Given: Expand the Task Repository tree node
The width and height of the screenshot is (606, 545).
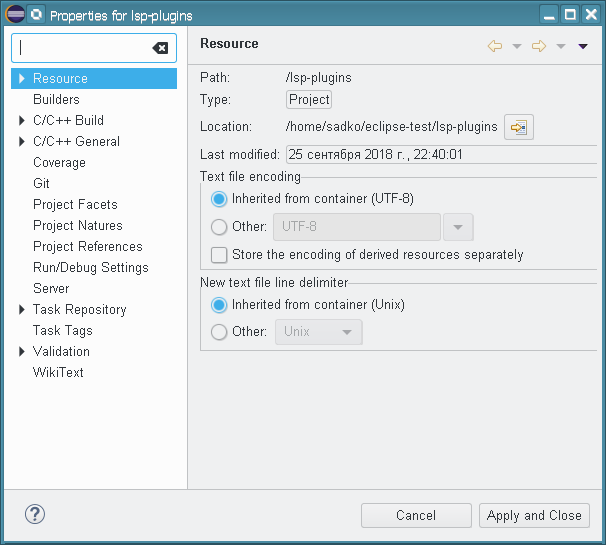Looking at the screenshot, I should point(22,310).
